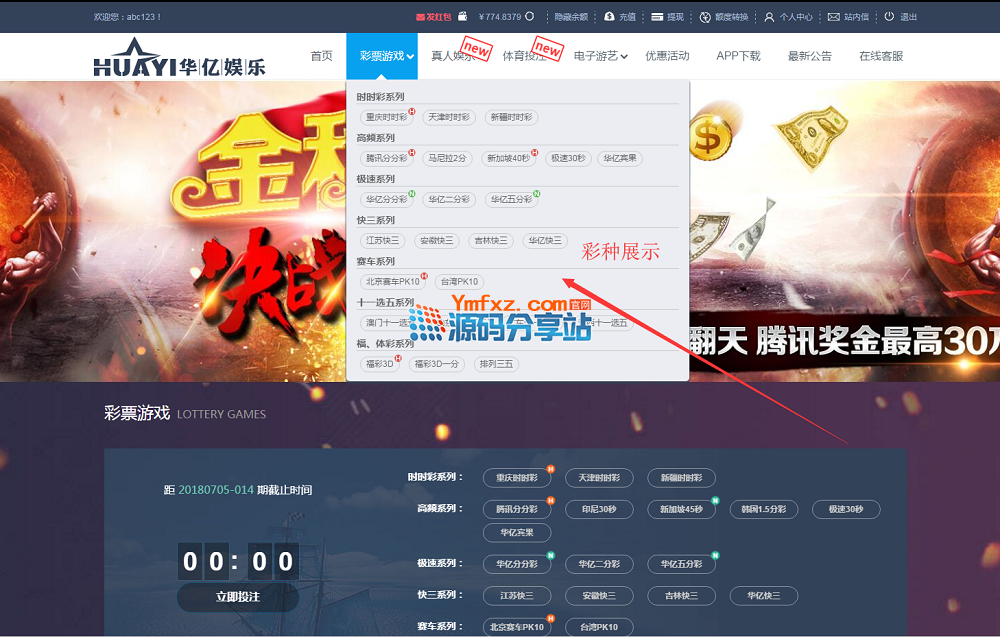The image size is (1000, 637).
Task: Refresh the balance with the circular icon
Action: pyautogui.click(x=530, y=17)
